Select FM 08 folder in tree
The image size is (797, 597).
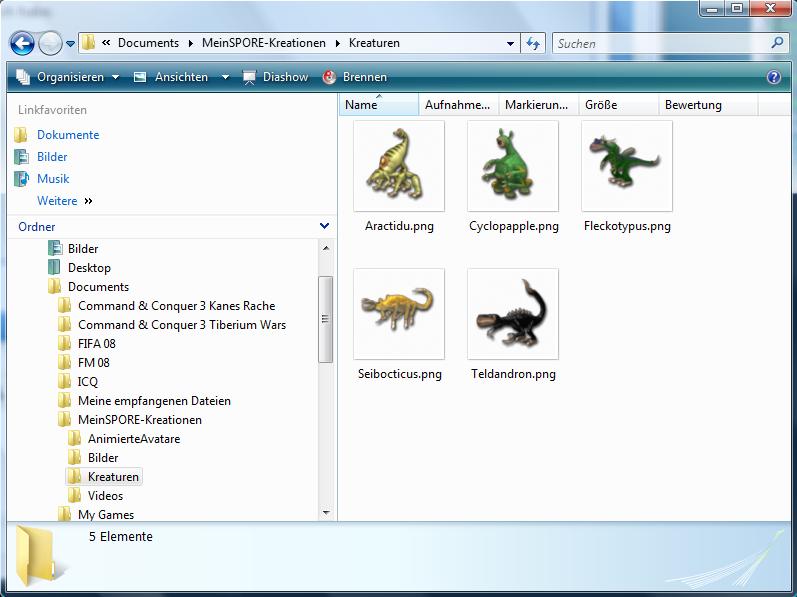click(x=94, y=362)
